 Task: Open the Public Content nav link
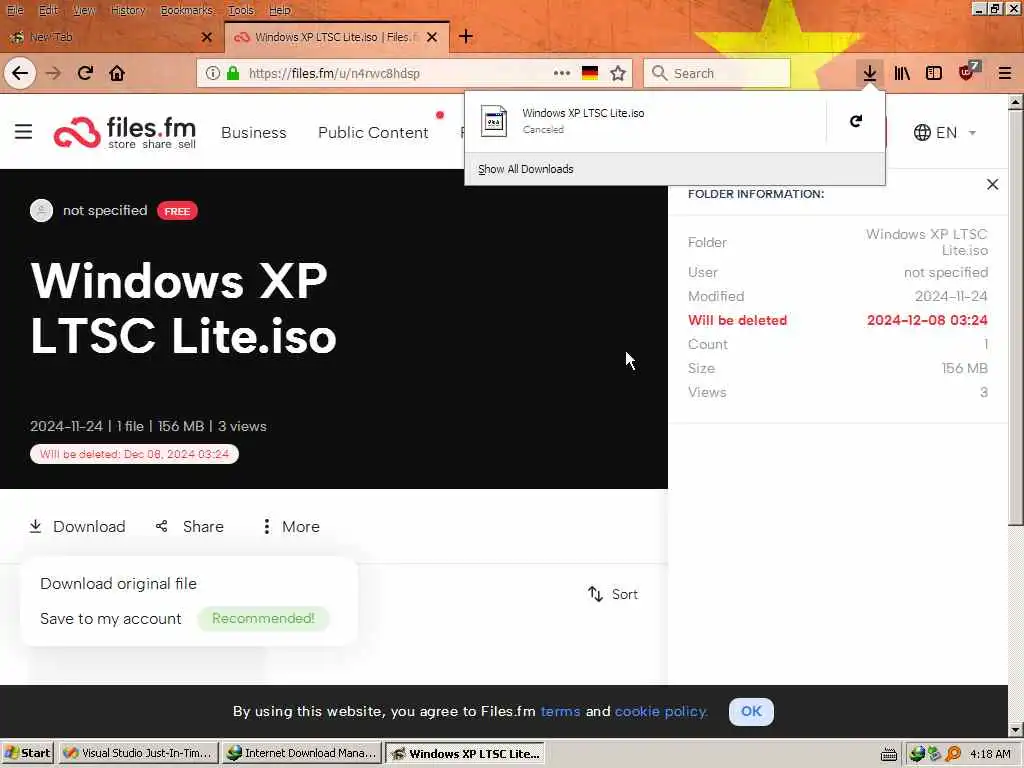click(373, 133)
